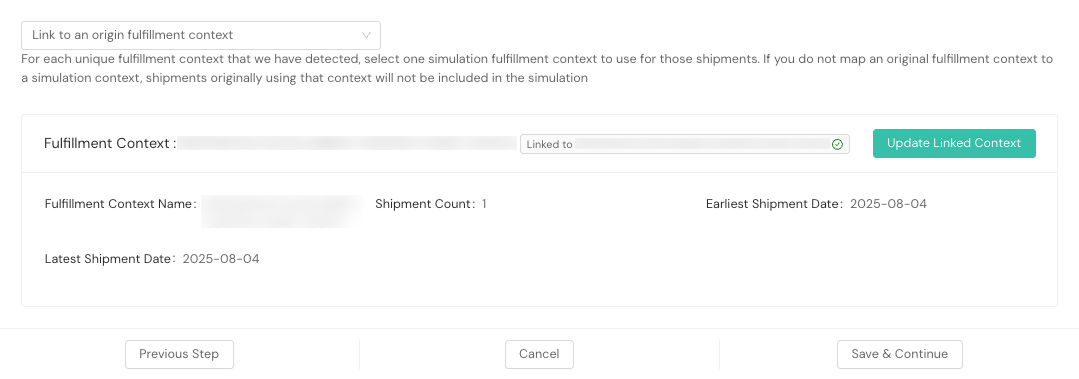Click the Earliest Shipment Date label

[775, 204]
